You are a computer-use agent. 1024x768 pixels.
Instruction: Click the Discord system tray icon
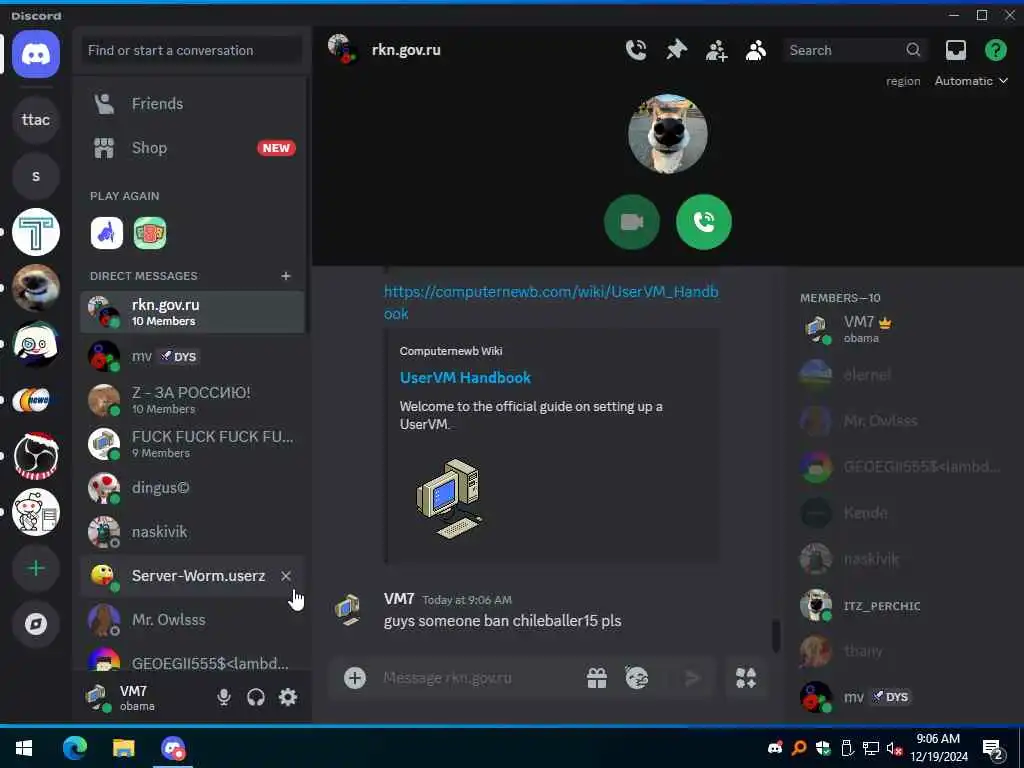tap(775, 748)
